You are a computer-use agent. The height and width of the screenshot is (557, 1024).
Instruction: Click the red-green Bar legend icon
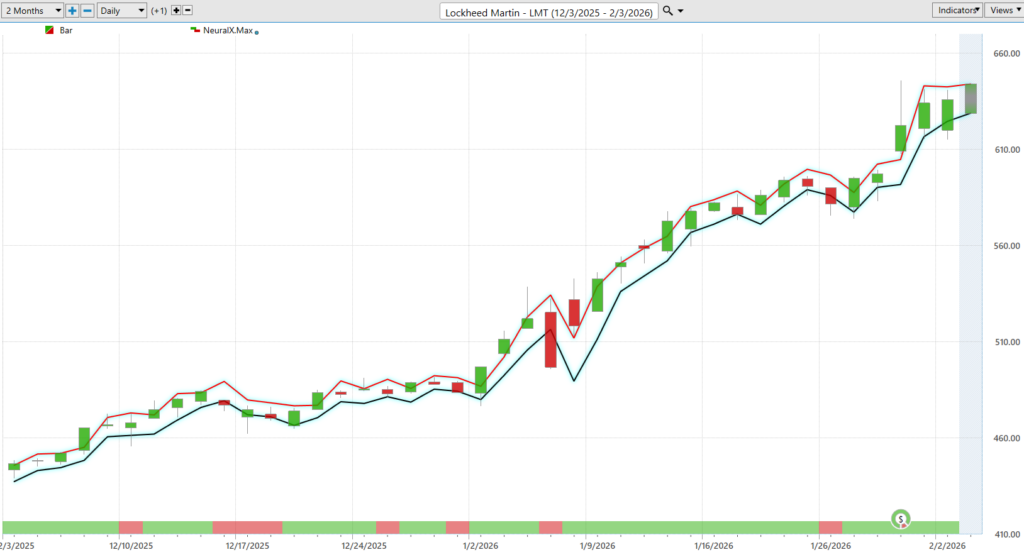pos(49,30)
